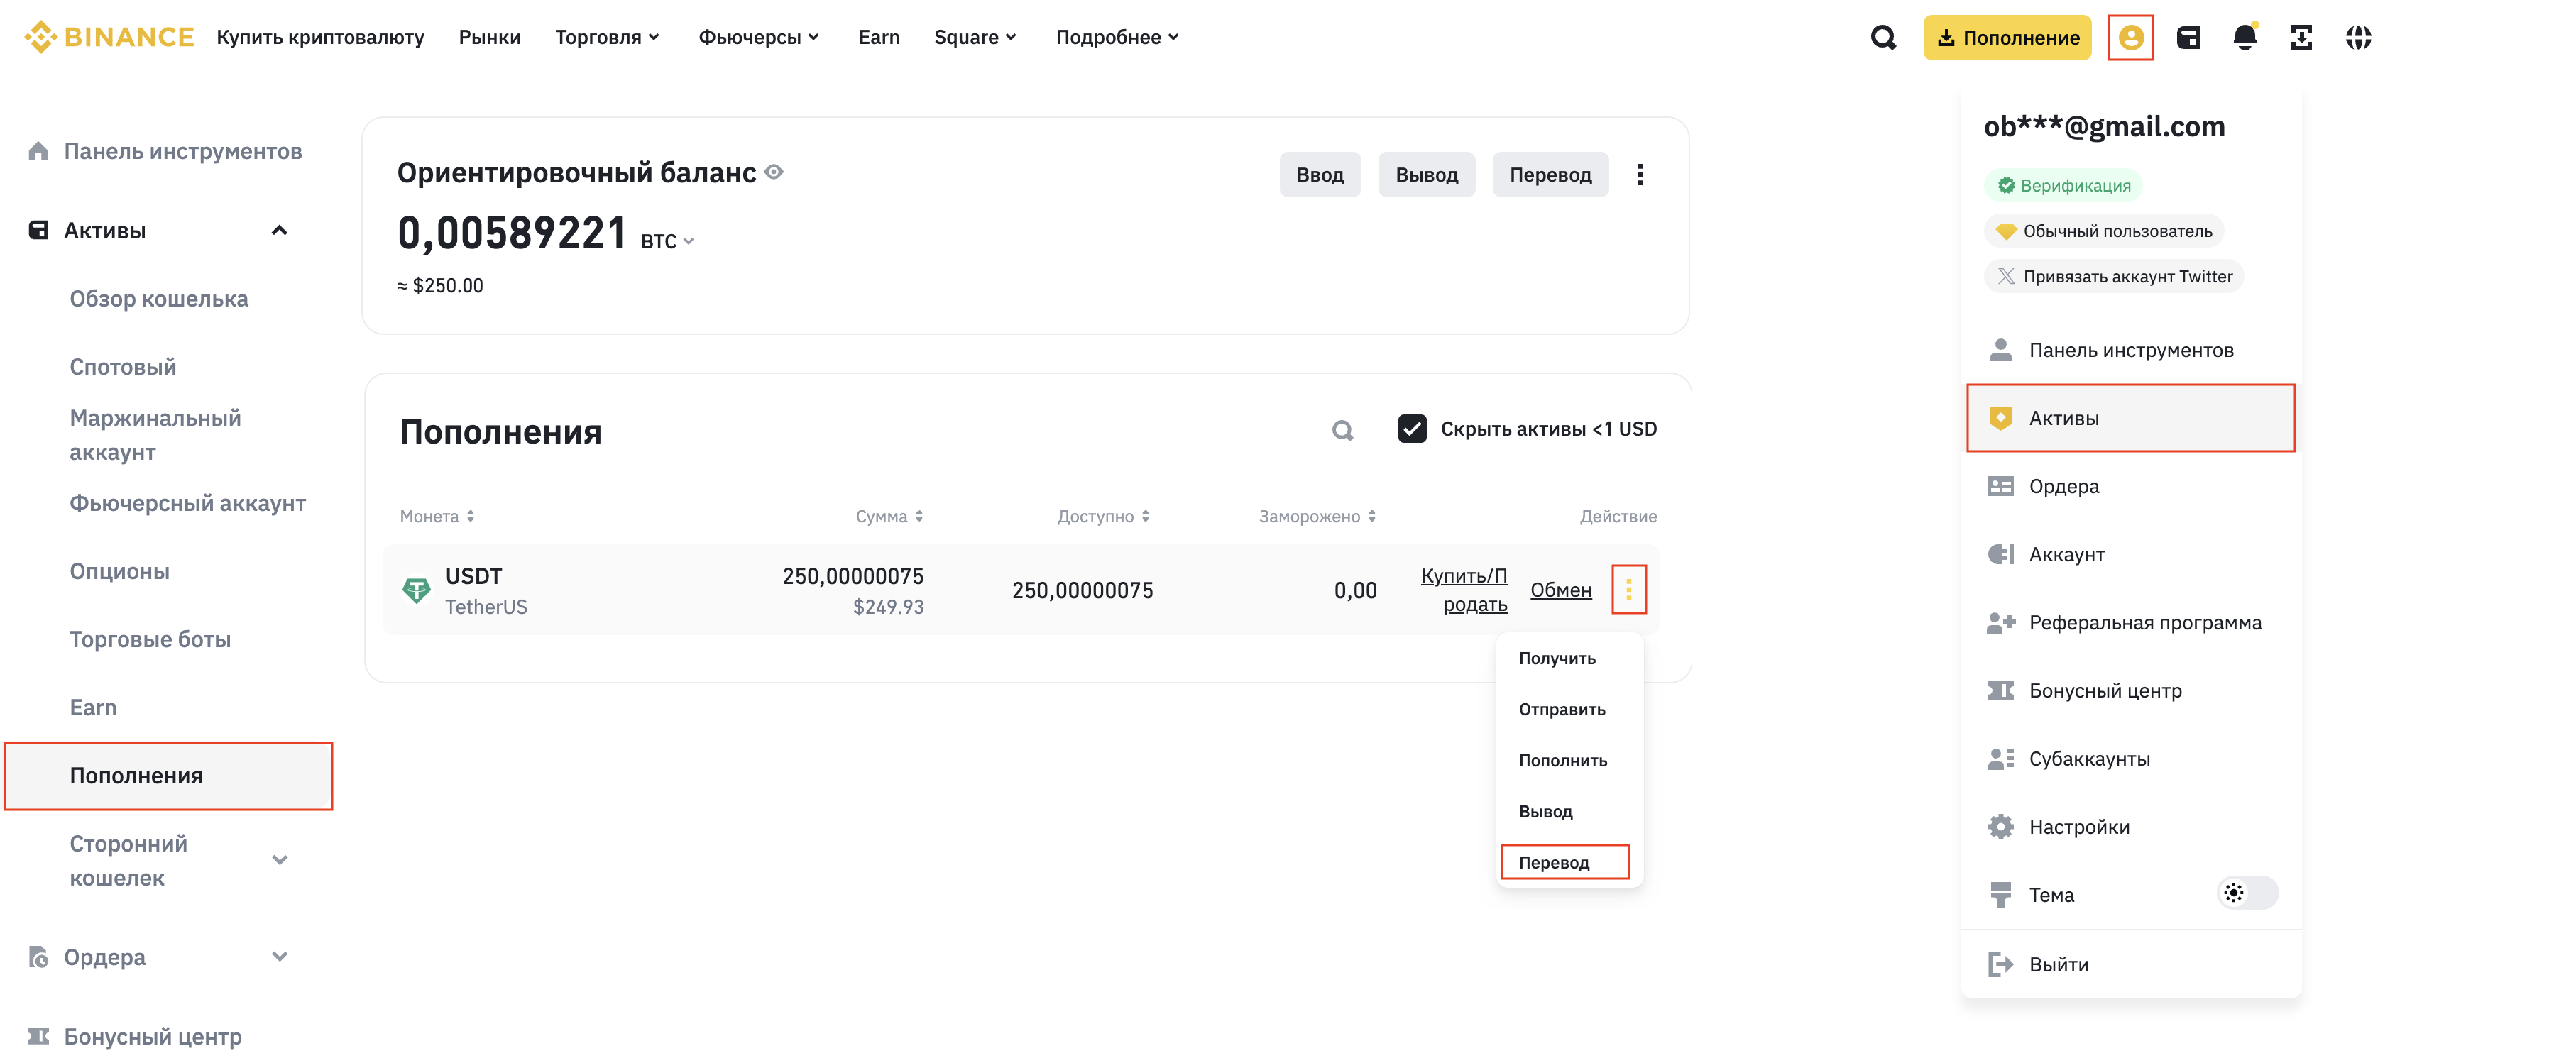Click the Перевод button in balance card
Viewport: 2576px width, 1063px height.
1550,175
